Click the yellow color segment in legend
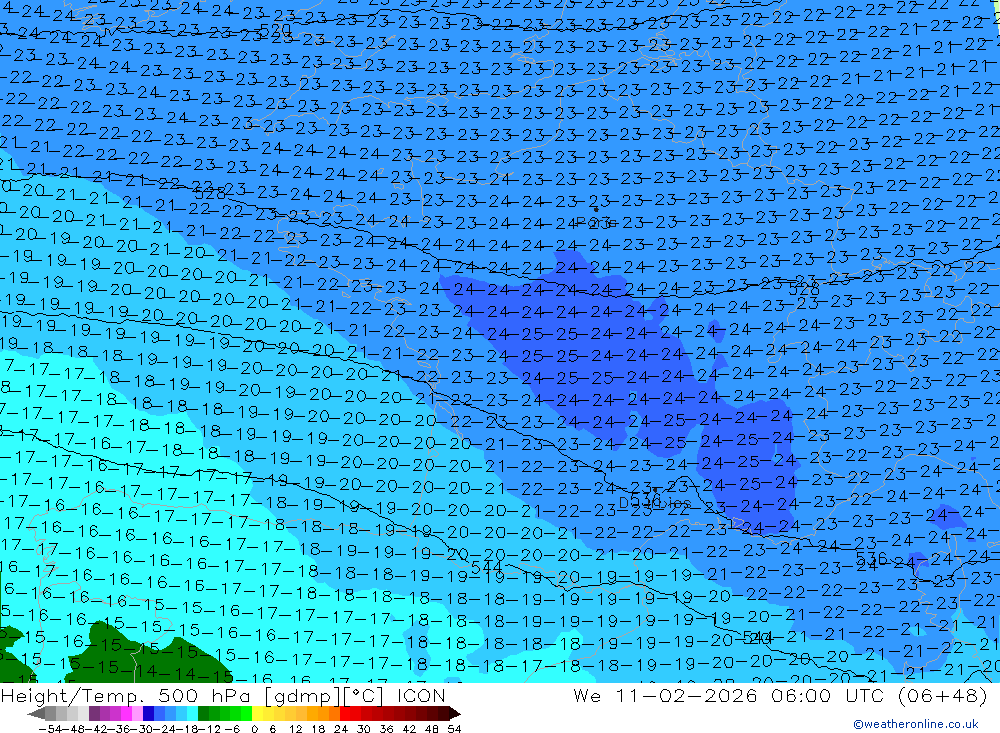 pos(258,713)
